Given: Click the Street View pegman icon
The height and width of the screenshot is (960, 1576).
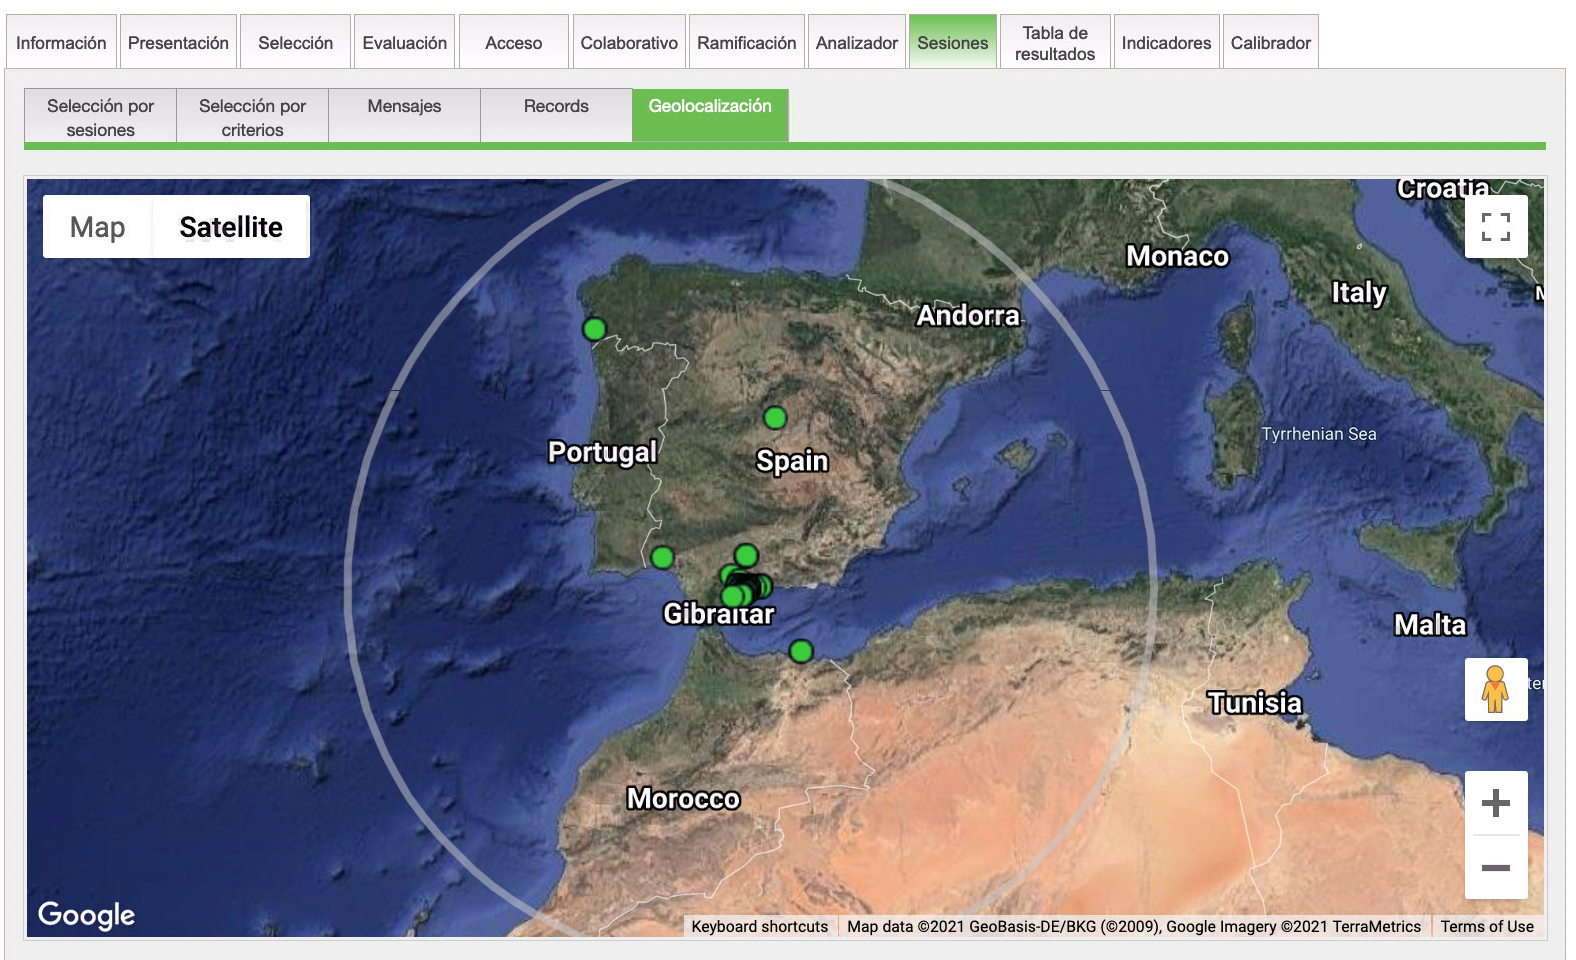Looking at the screenshot, I should coord(1495,689).
